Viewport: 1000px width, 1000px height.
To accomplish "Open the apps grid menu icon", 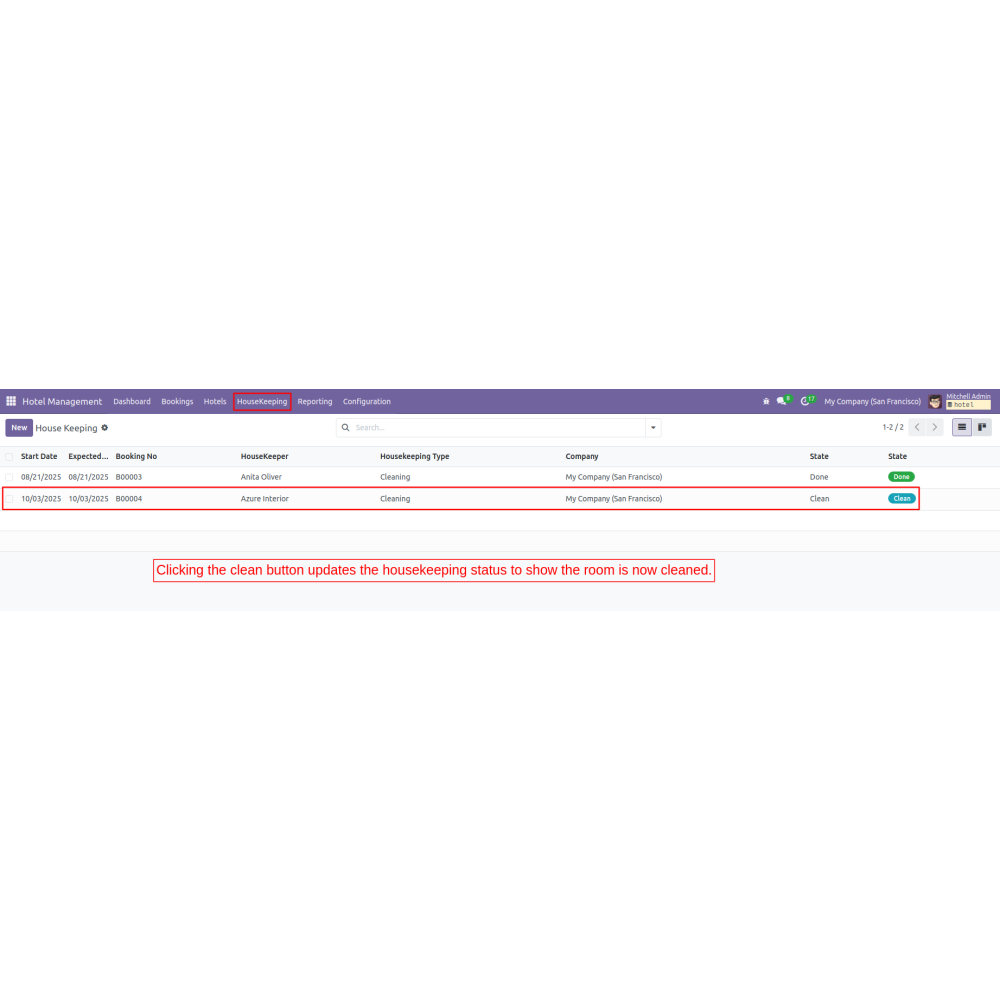I will pos(11,401).
